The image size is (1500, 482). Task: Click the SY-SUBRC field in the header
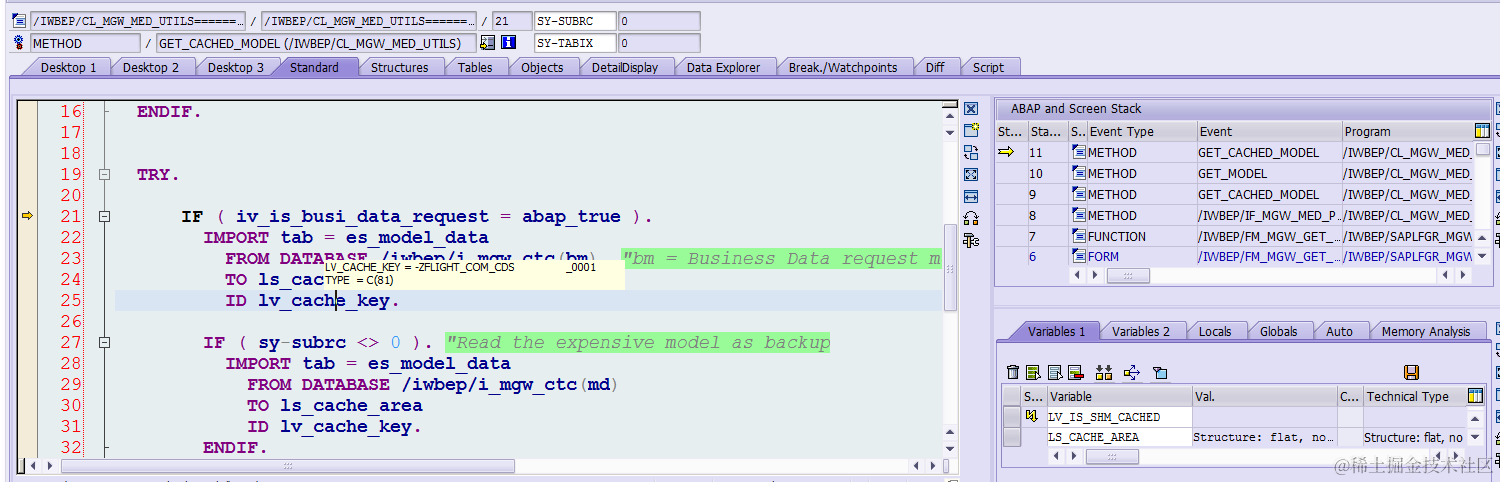coord(574,20)
